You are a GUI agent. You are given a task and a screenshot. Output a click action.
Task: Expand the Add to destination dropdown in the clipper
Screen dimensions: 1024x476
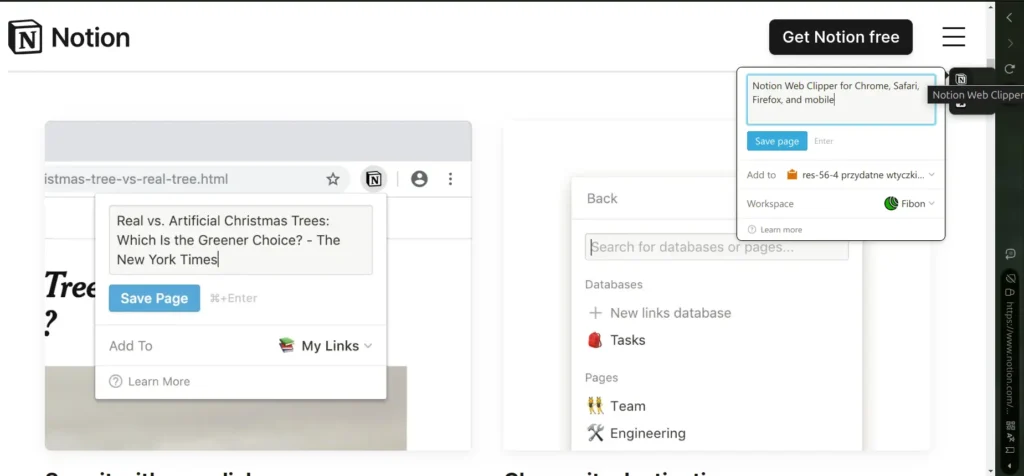tap(861, 174)
